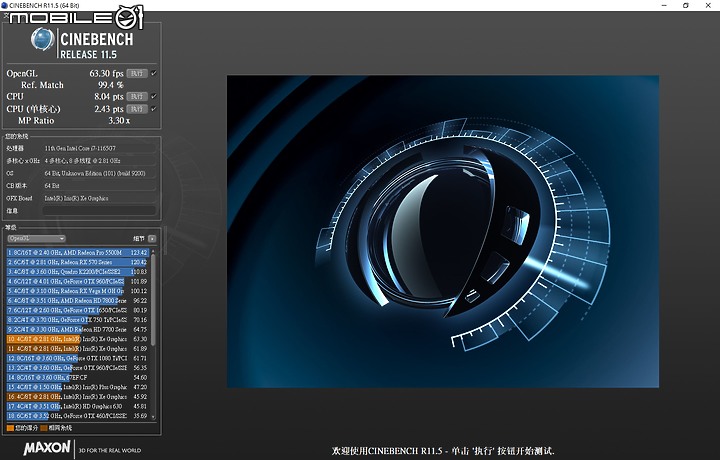Image resolution: width=720 pixels, height=460 pixels.
Task: Click the ranking list scroll up arrow
Action: 153,251
